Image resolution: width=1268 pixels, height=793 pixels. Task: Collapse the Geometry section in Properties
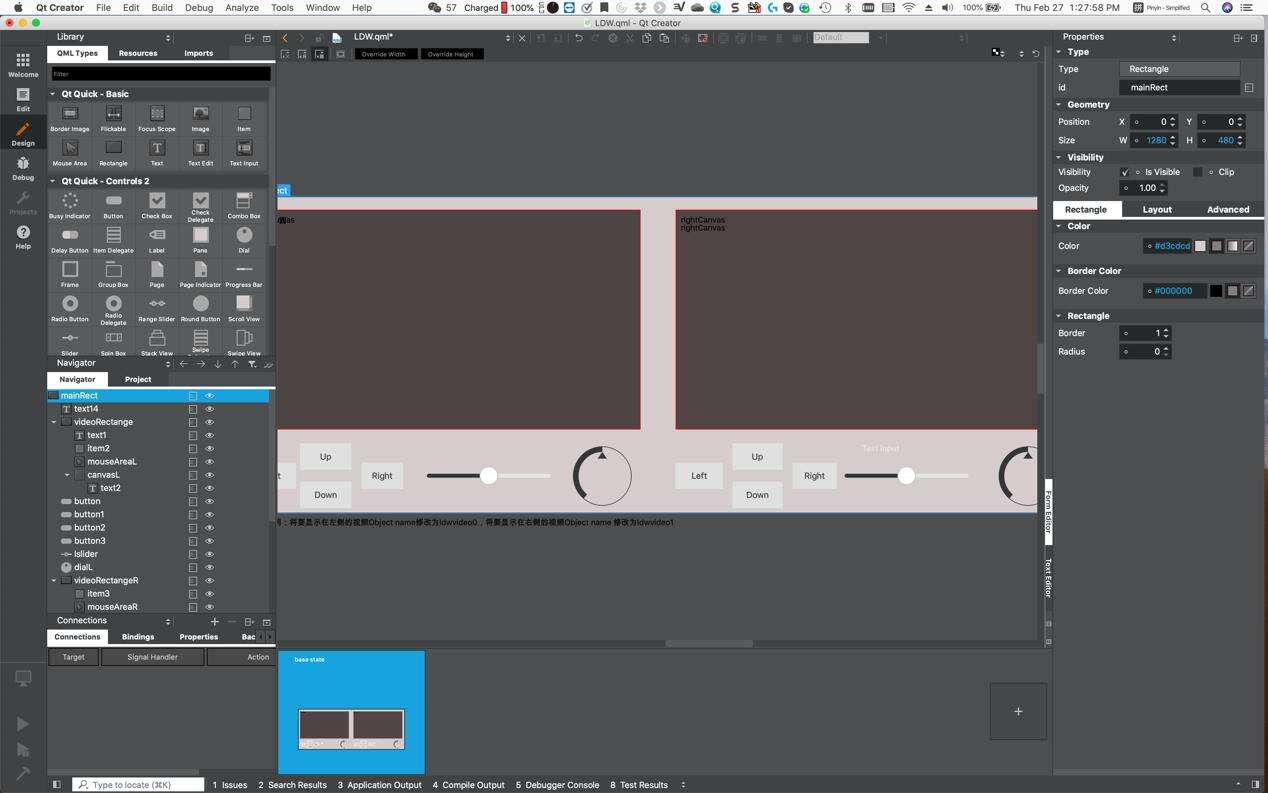pyautogui.click(x=1059, y=104)
